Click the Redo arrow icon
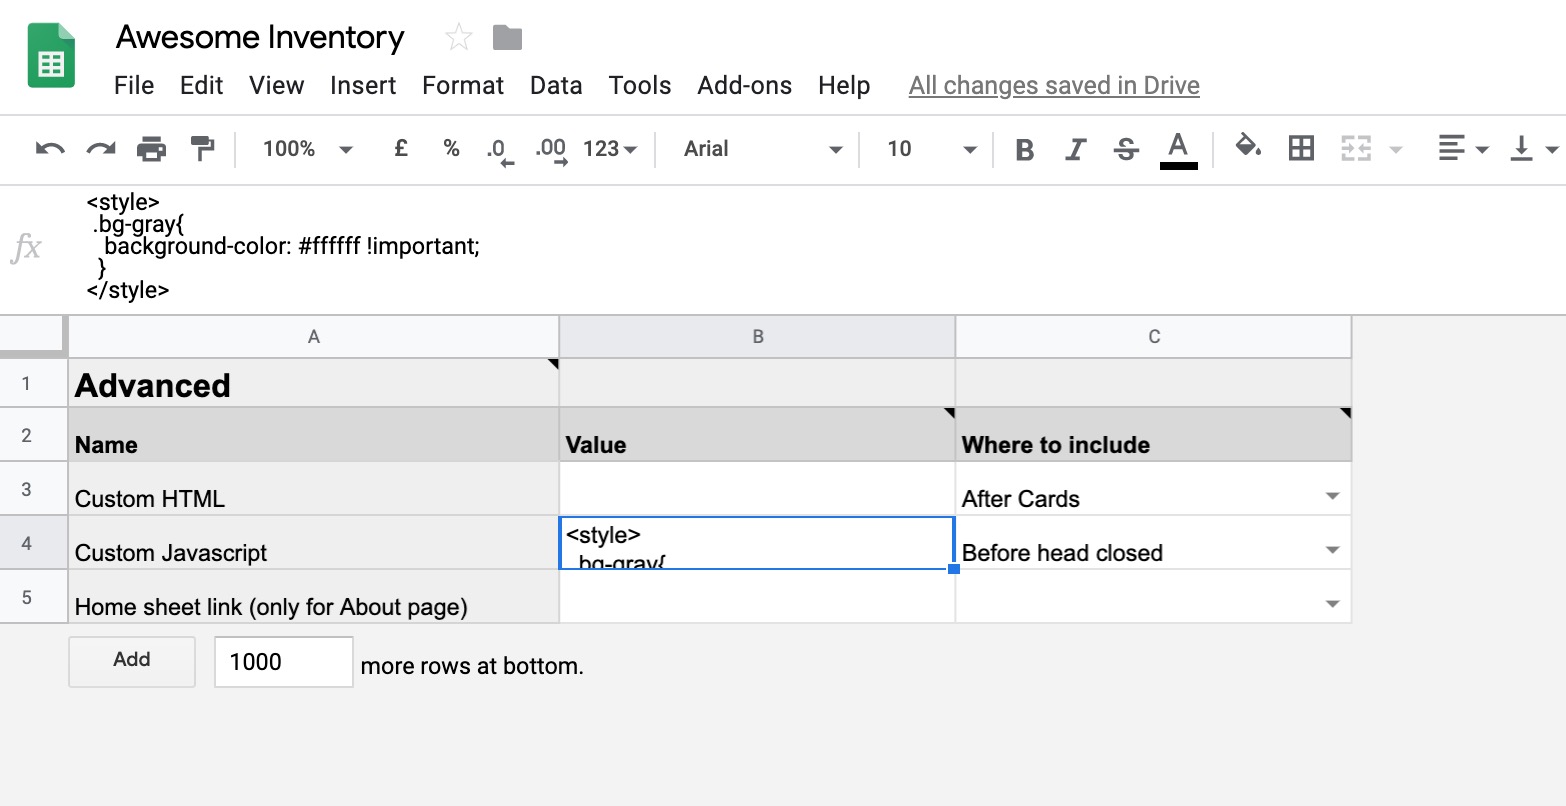This screenshot has height=806, width=1566. coord(101,149)
